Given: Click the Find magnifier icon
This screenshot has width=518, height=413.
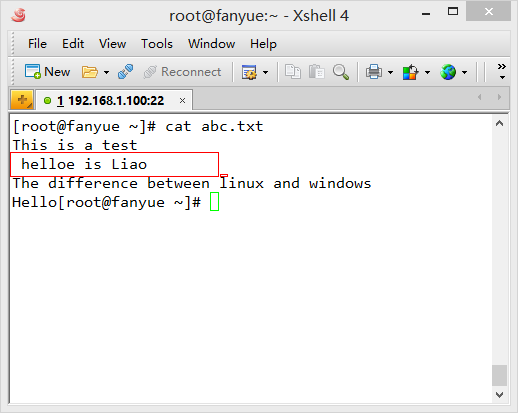Looking at the screenshot, I should point(341,72).
